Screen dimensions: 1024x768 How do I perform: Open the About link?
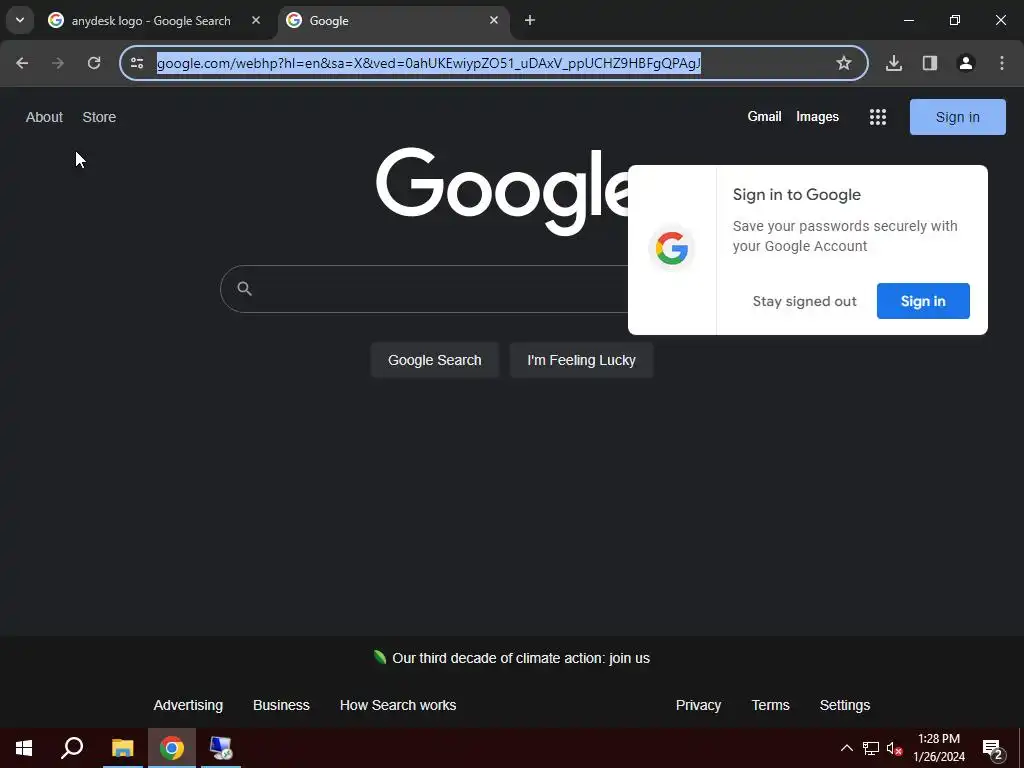(44, 117)
